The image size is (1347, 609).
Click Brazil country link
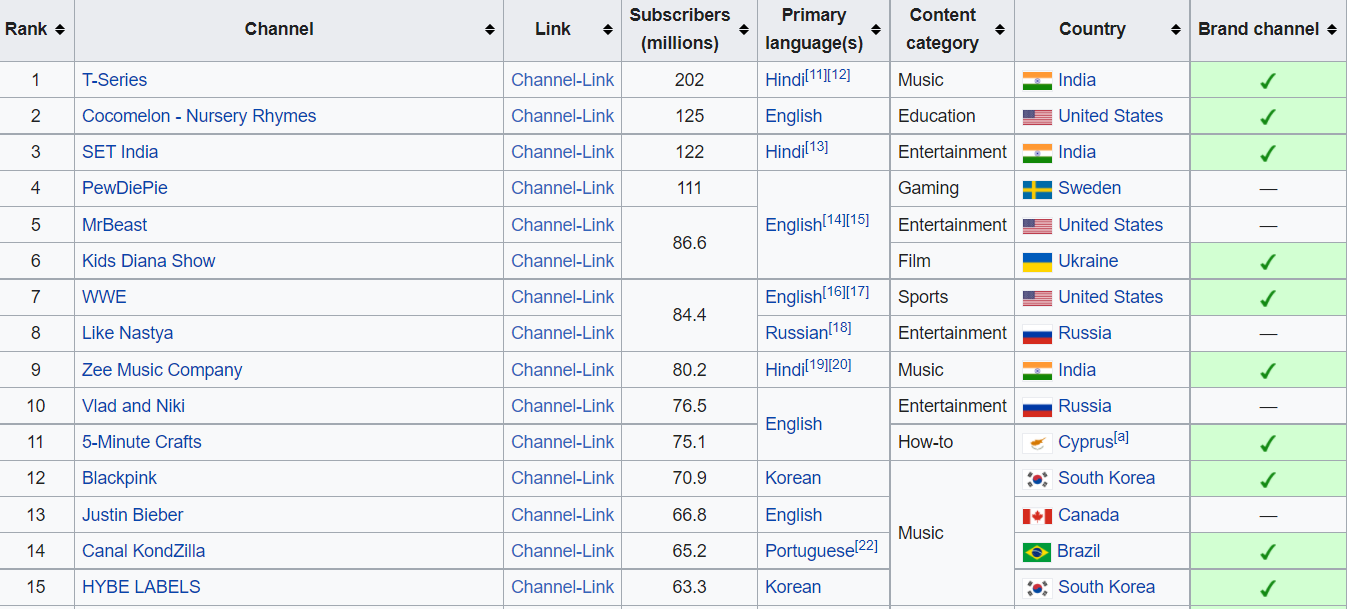tap(1078, 551)
